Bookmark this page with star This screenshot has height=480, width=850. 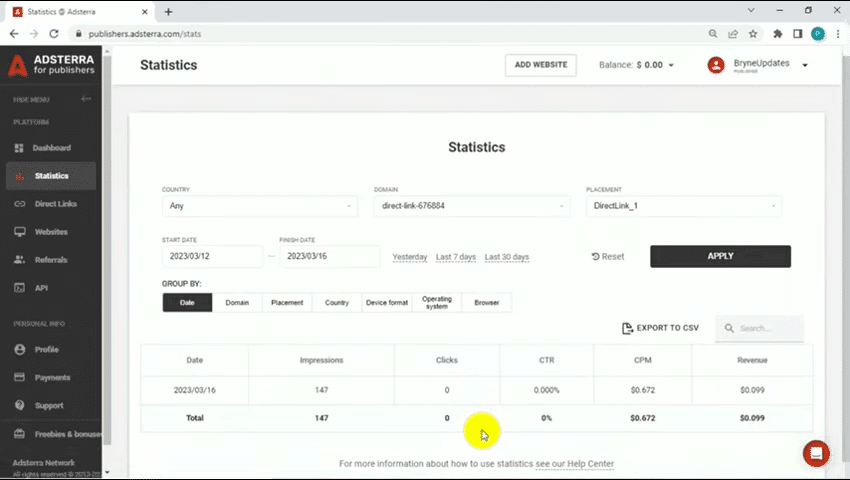pos(753,34)
